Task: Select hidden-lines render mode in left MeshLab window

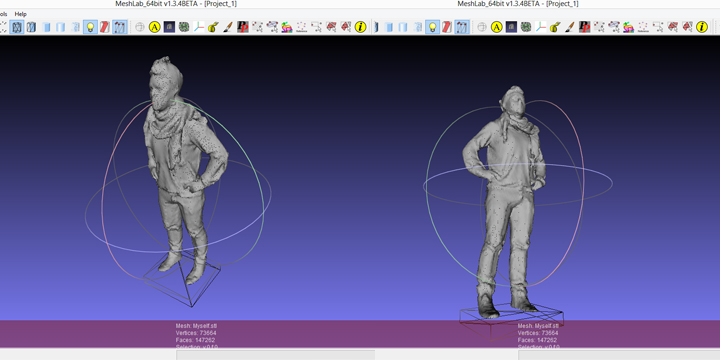Action: point(17,27)
